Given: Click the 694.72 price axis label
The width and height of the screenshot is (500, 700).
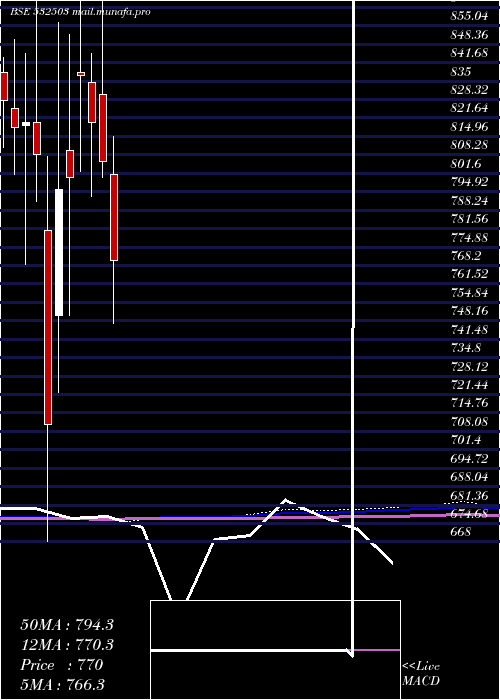Looking at the screenshot, I should click(x=469, y=458).
